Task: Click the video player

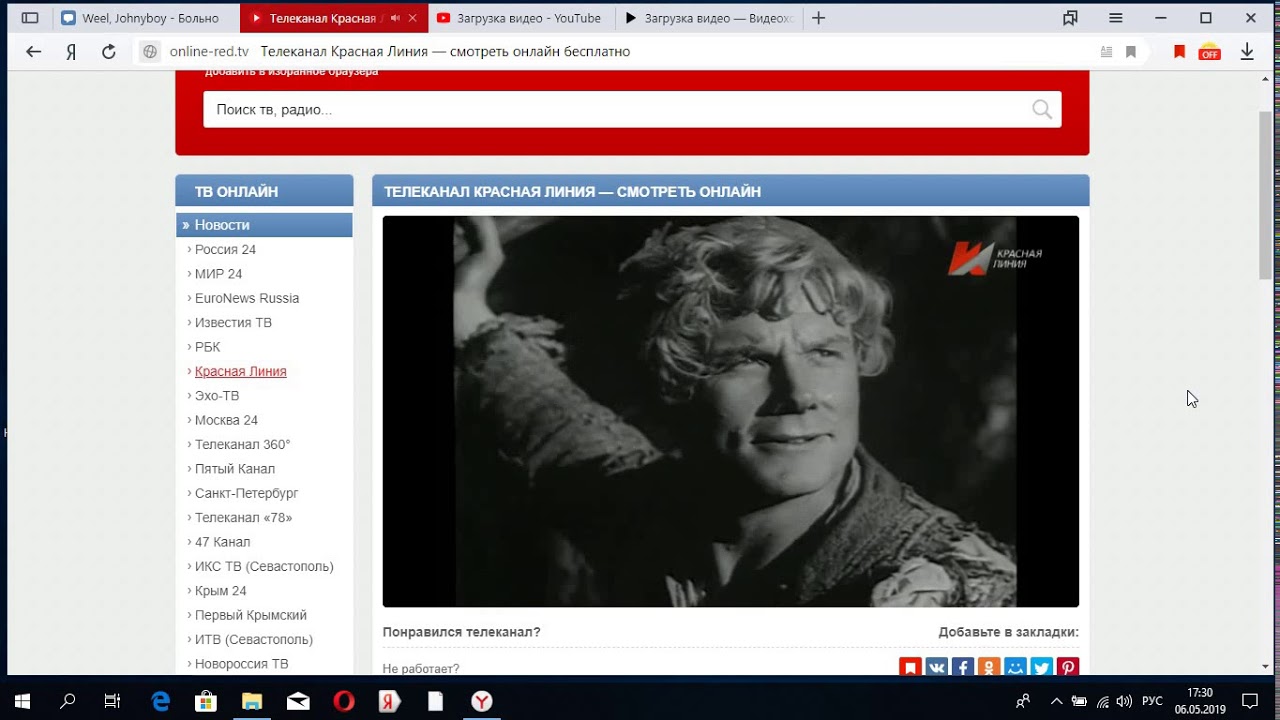Action: [731, 411]
